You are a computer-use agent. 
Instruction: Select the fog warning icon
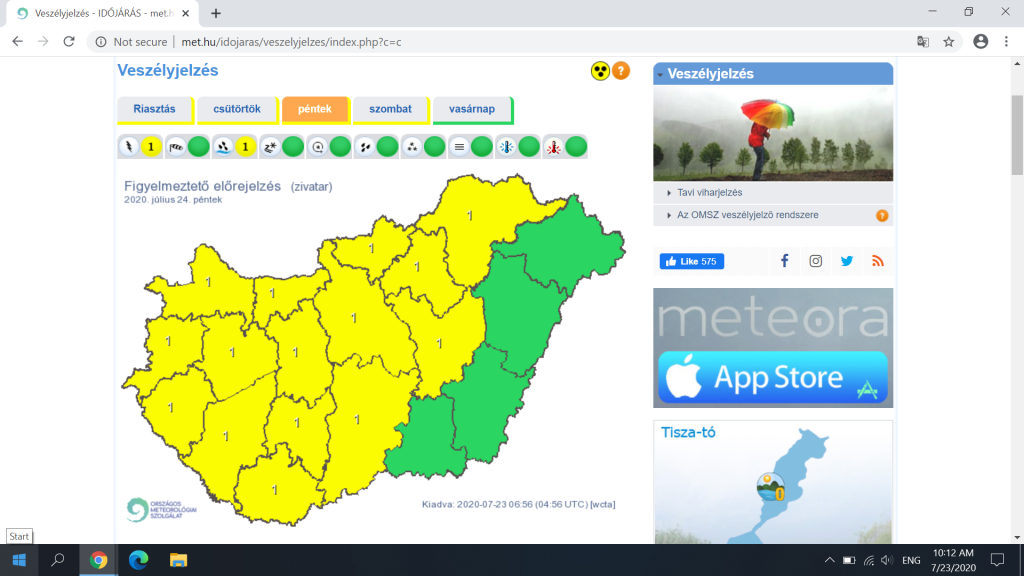458,147
